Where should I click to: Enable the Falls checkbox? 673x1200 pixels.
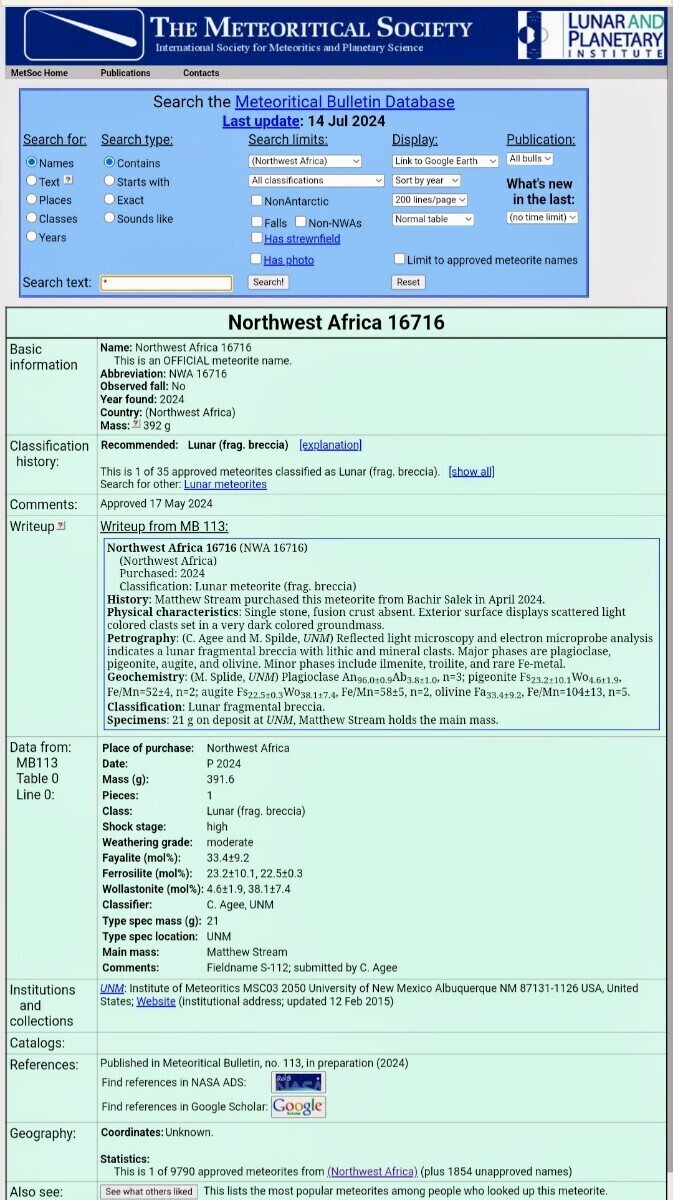(257, 222)
